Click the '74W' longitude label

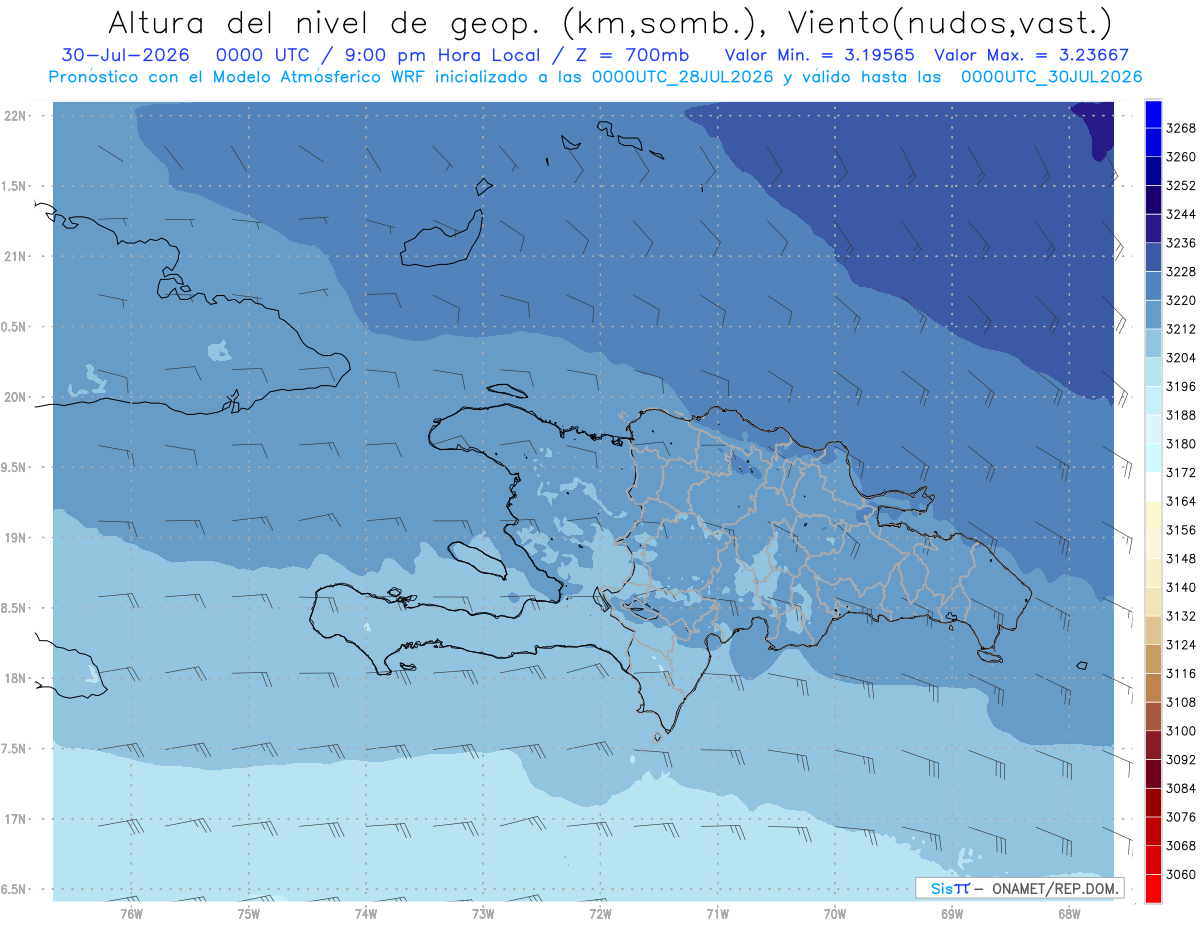(366, 913)
